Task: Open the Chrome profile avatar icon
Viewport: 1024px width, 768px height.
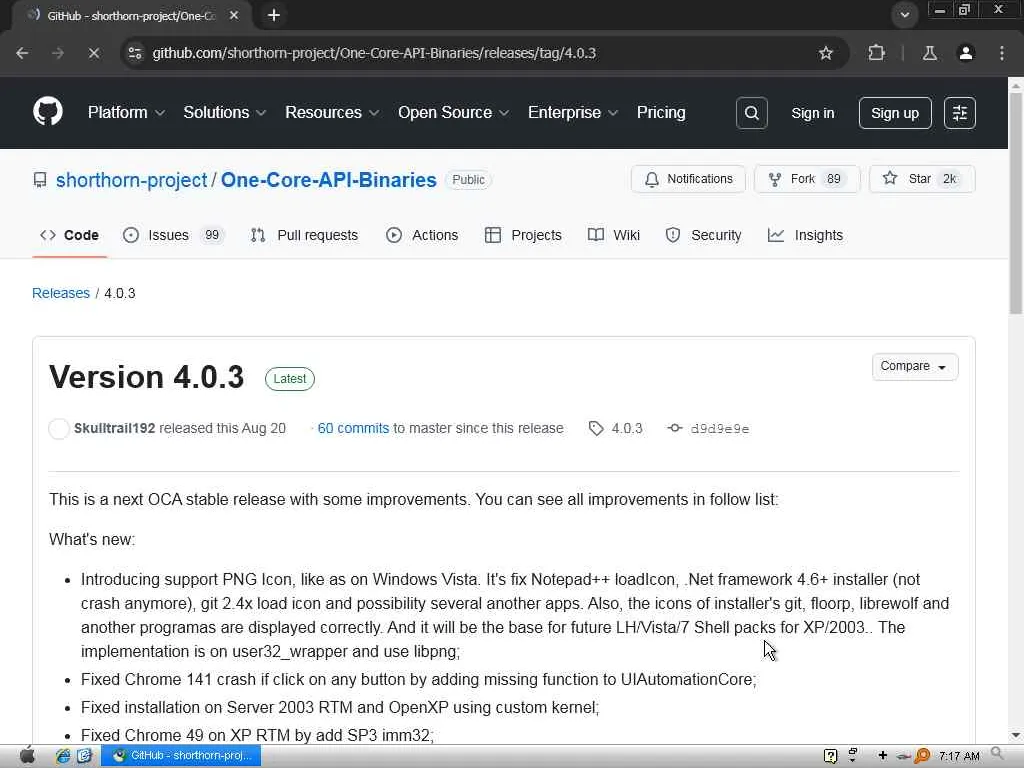Action: pos(966,53)
